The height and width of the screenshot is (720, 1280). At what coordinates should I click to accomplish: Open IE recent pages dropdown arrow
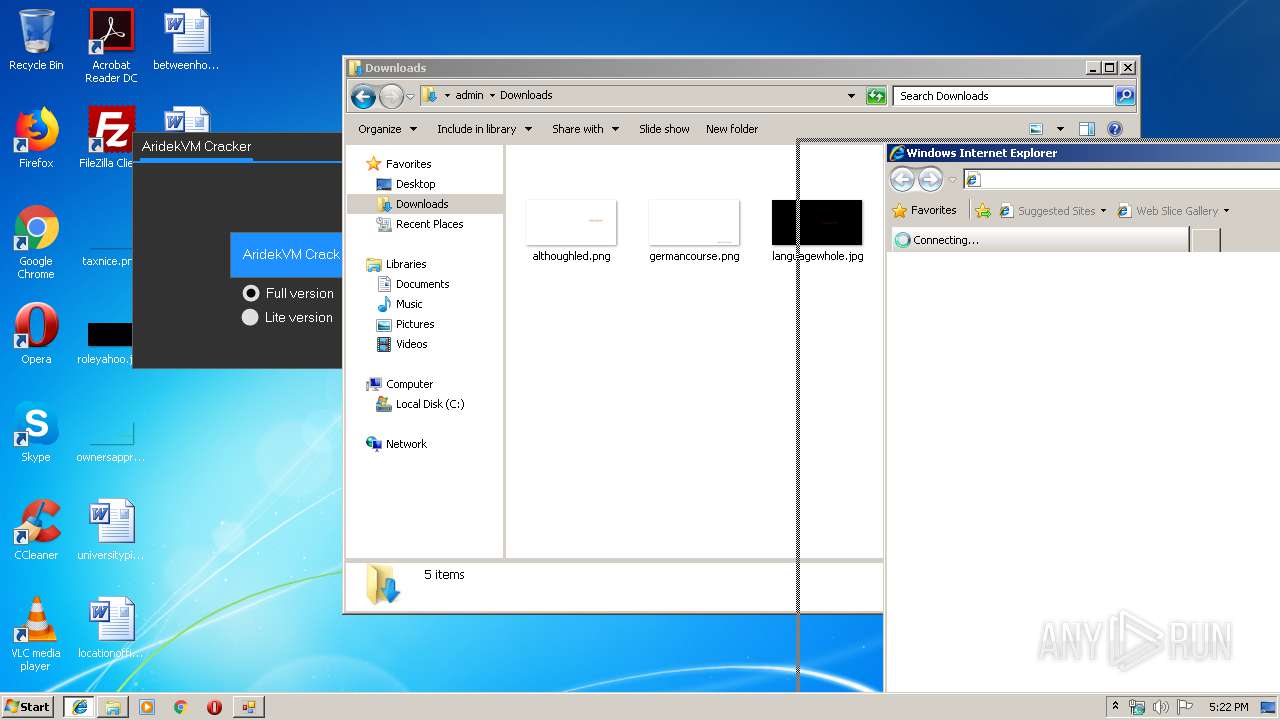(952, 181)
